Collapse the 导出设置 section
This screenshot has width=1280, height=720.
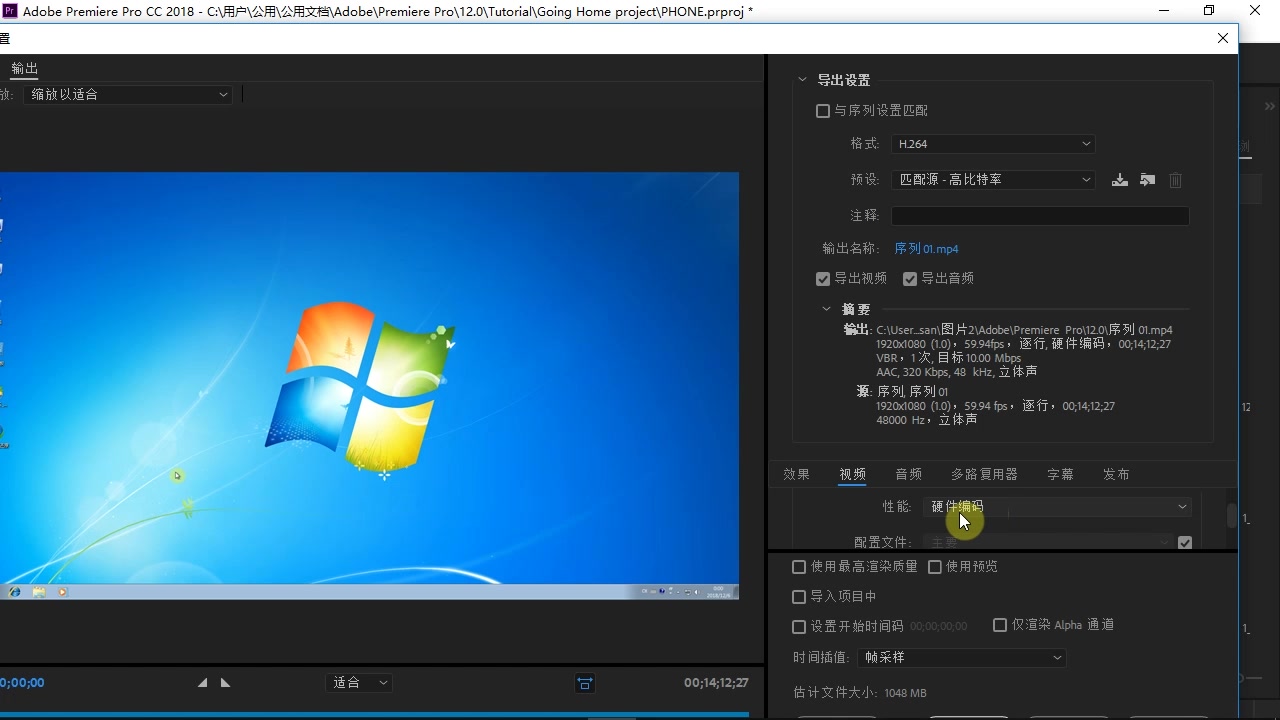pos(802,80)
